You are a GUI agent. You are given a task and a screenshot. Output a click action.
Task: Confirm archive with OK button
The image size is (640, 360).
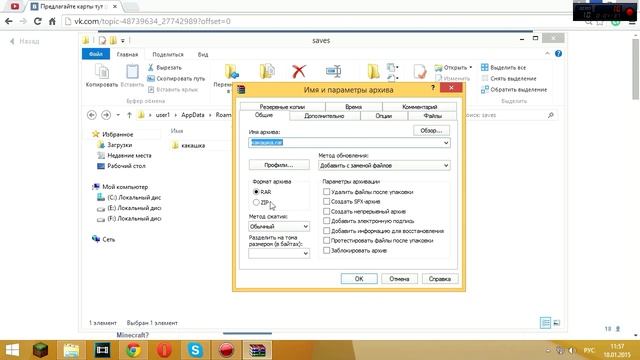click(359, 279)
